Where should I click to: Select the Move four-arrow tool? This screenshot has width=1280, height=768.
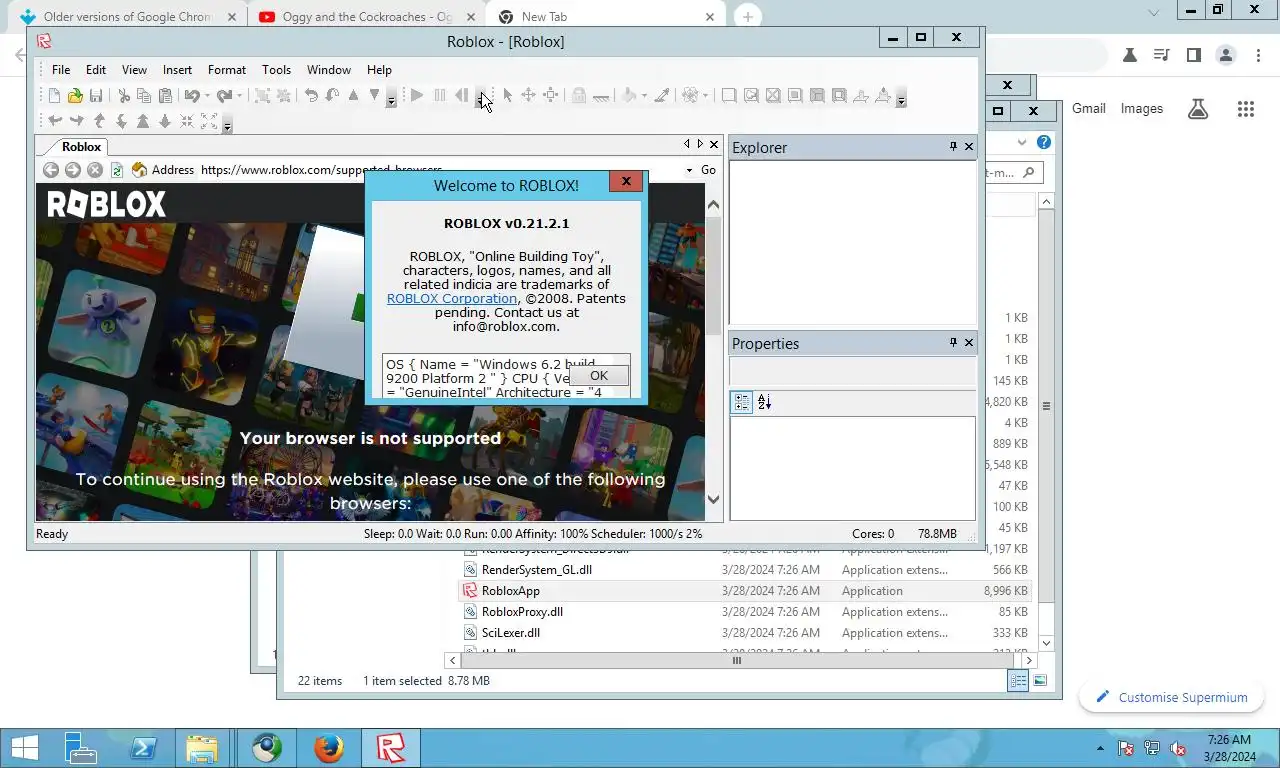click(528, 96)
